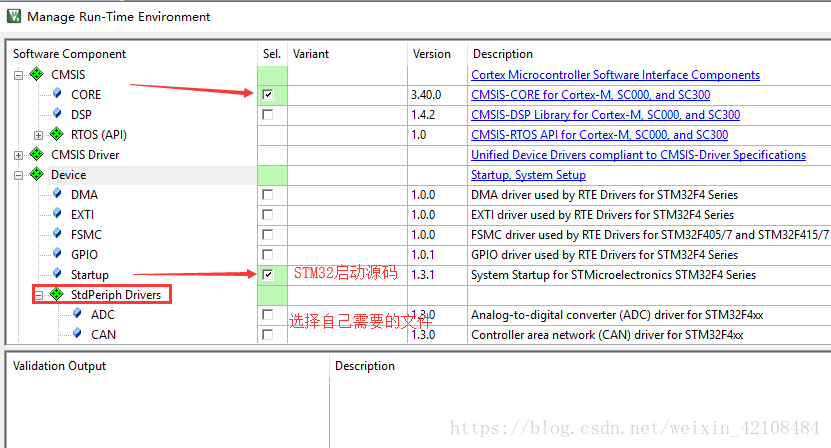Select the CMSIS Driver tree item label

85,155
